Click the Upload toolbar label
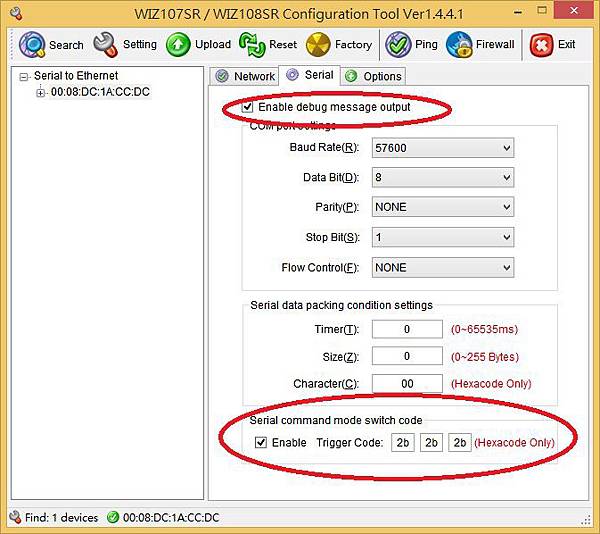This screenshot has width=600, height=534. [x=213, y=44]
